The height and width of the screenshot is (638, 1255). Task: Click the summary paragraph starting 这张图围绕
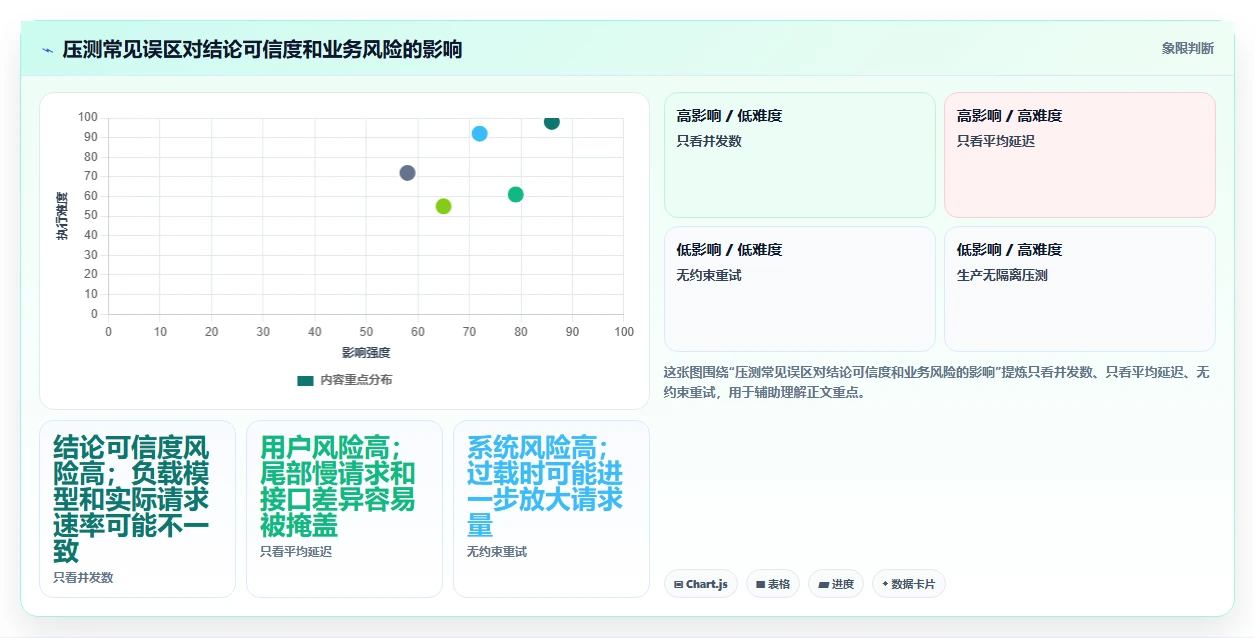pos(937,382)
